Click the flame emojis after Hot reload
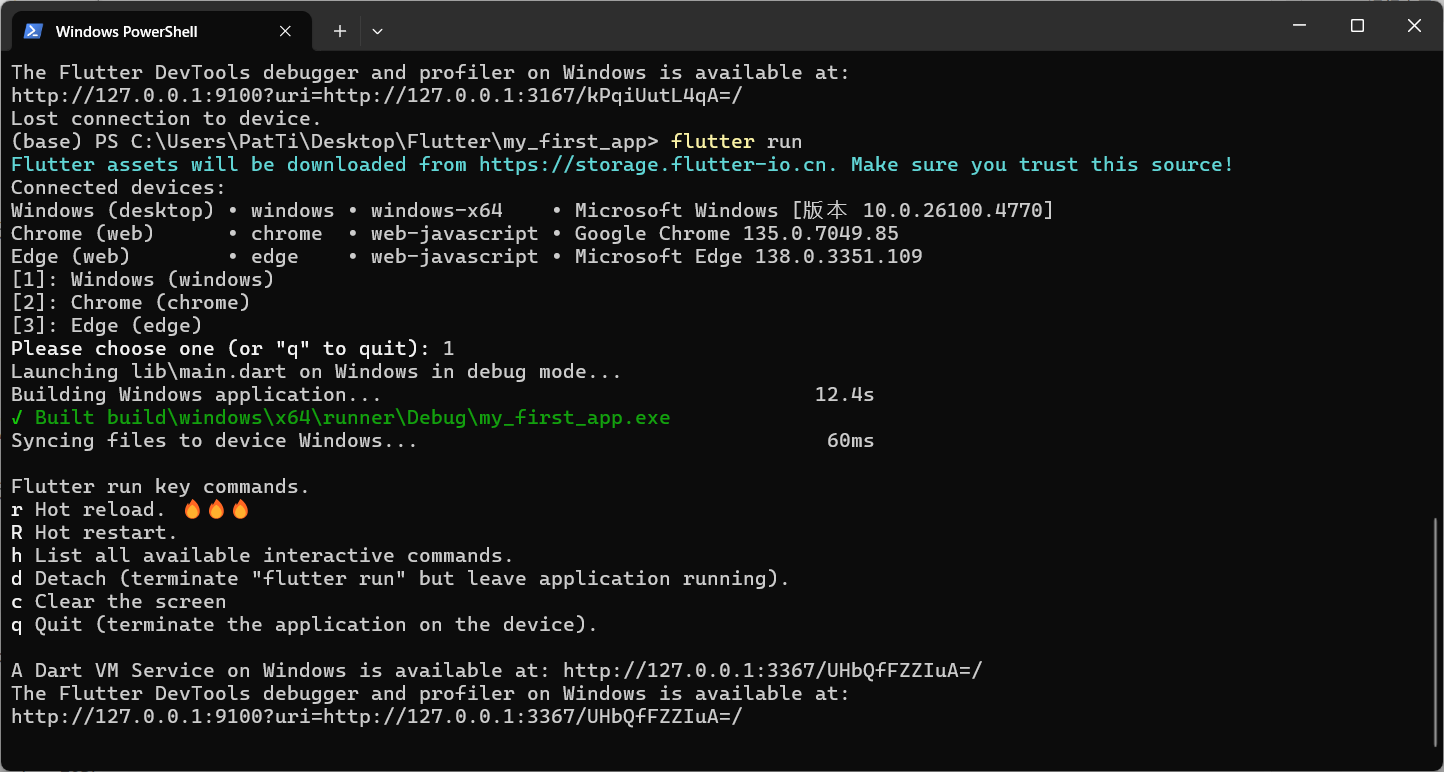The image size is (1444, 772). (216, 509)
